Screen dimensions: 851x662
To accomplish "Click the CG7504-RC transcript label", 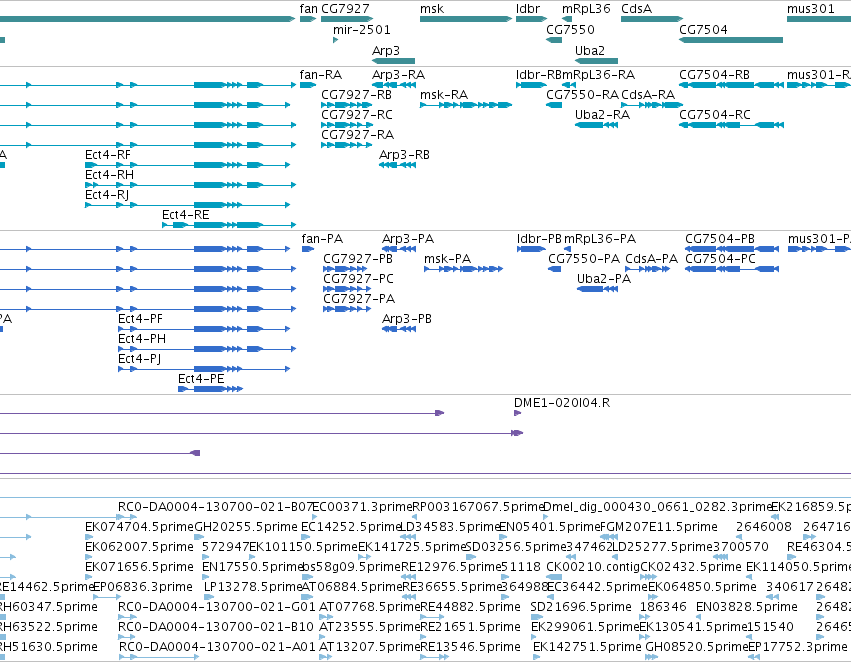I will [715, 115].
